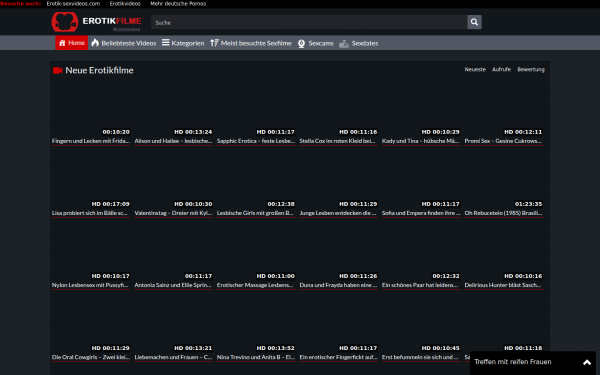Open the Sofia und Empera video title

[x=421, y=213]
